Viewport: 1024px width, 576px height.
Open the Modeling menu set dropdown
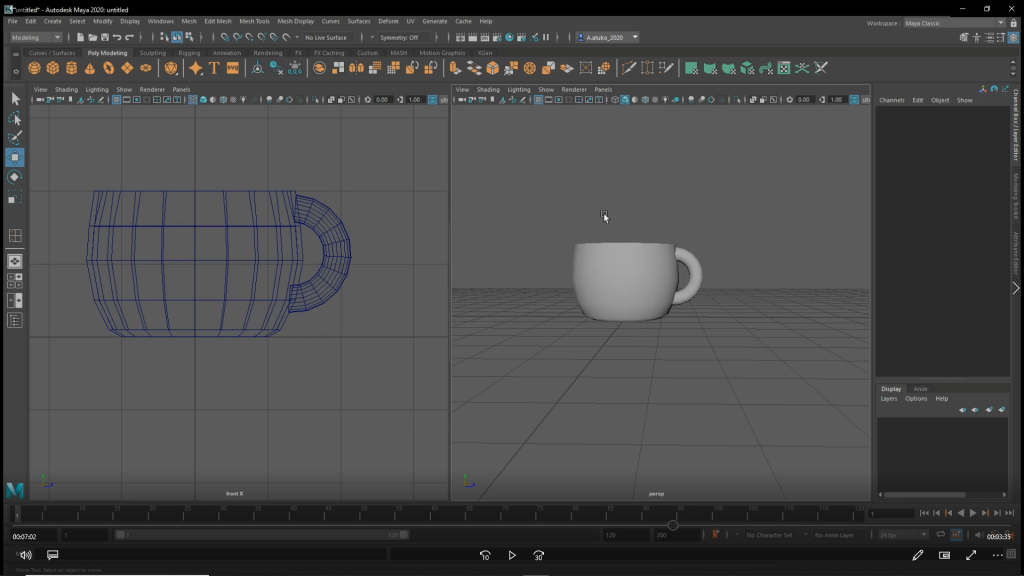pos(36,37)
